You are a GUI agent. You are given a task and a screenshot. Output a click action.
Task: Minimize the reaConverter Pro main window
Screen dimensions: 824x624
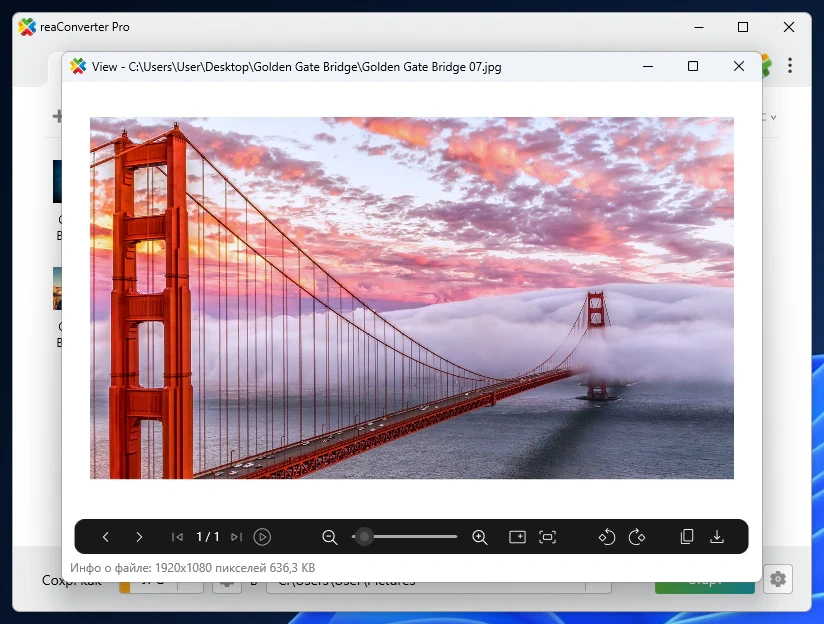[698, 27]
